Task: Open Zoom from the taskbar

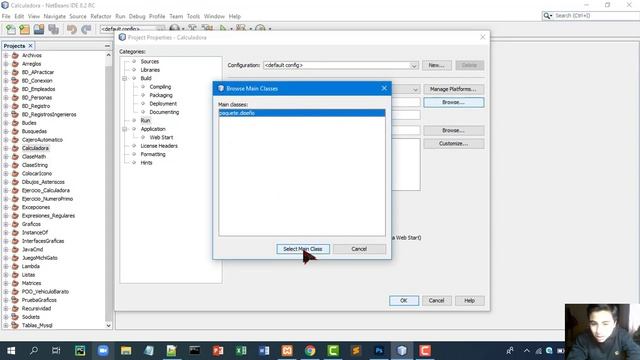Action: [103, 351]
